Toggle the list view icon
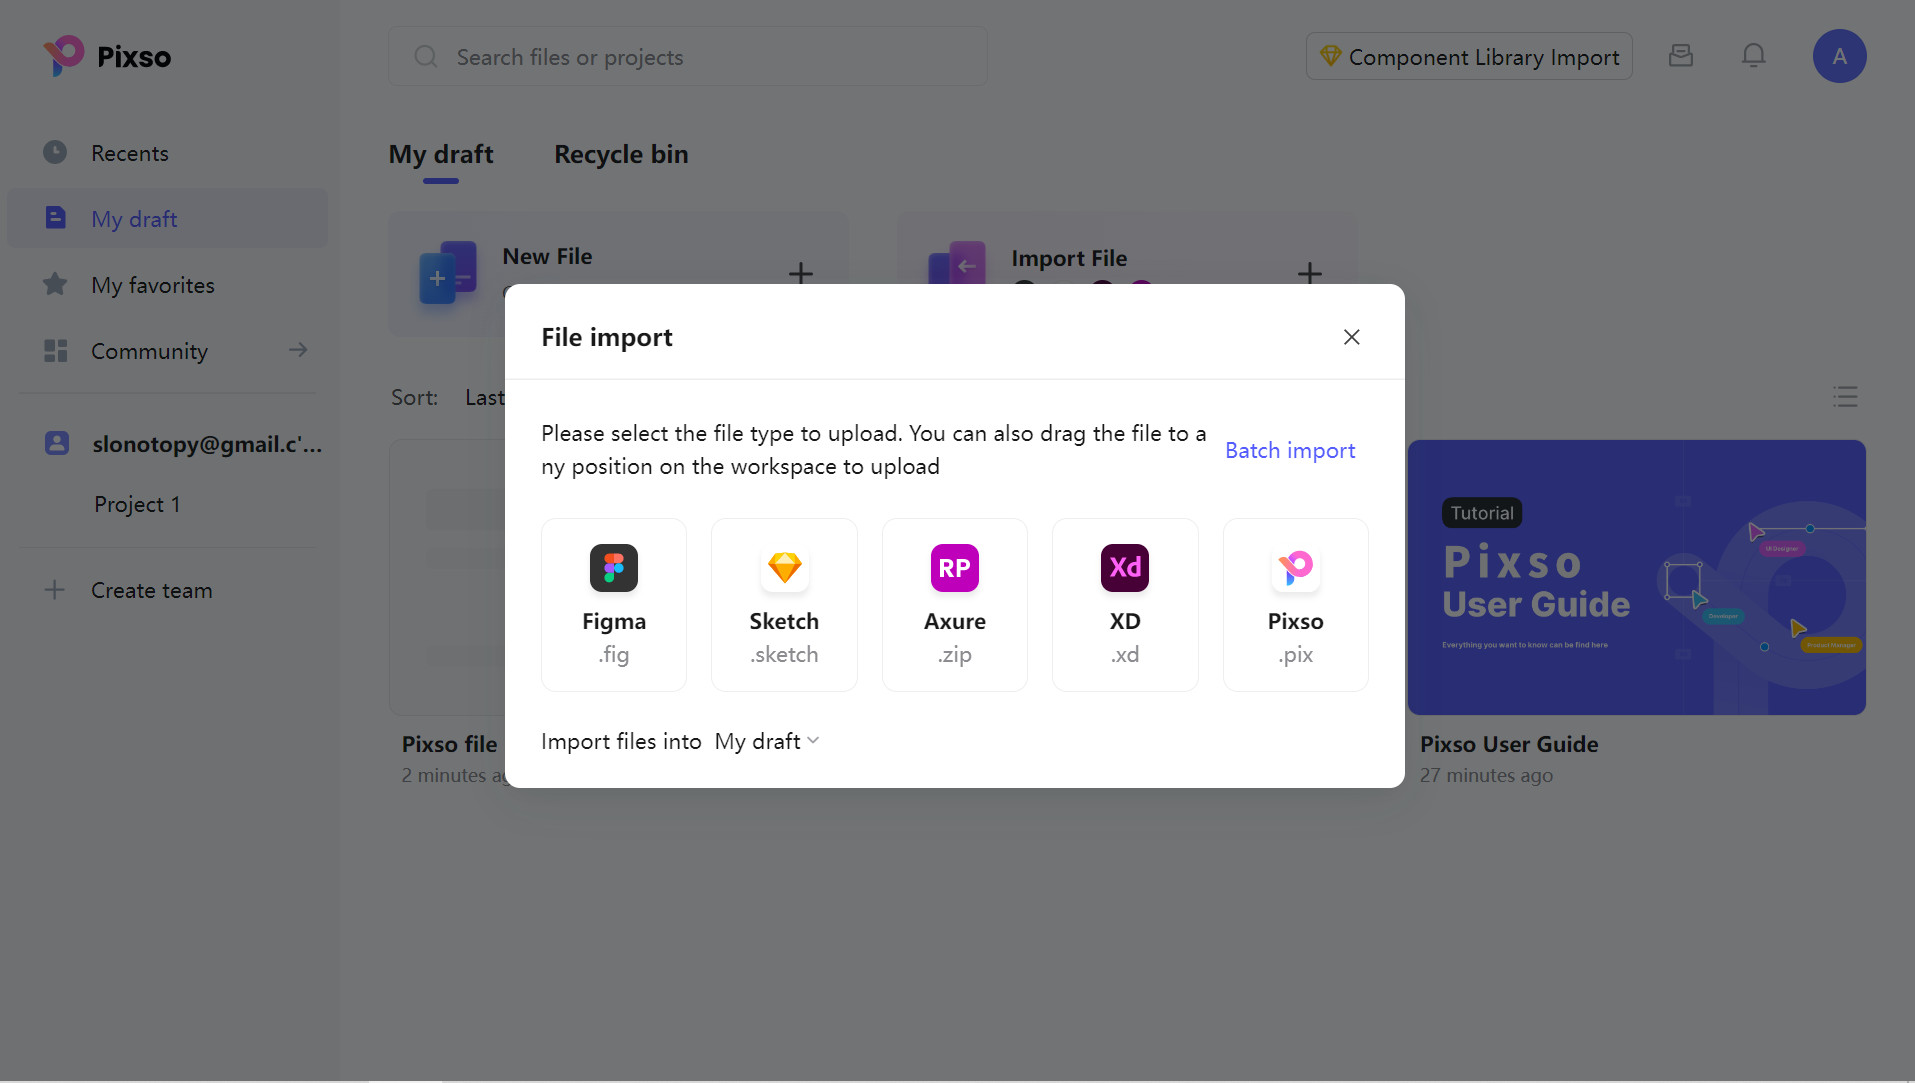This screenshot has width=1915, height=1083. point(1845,397)
